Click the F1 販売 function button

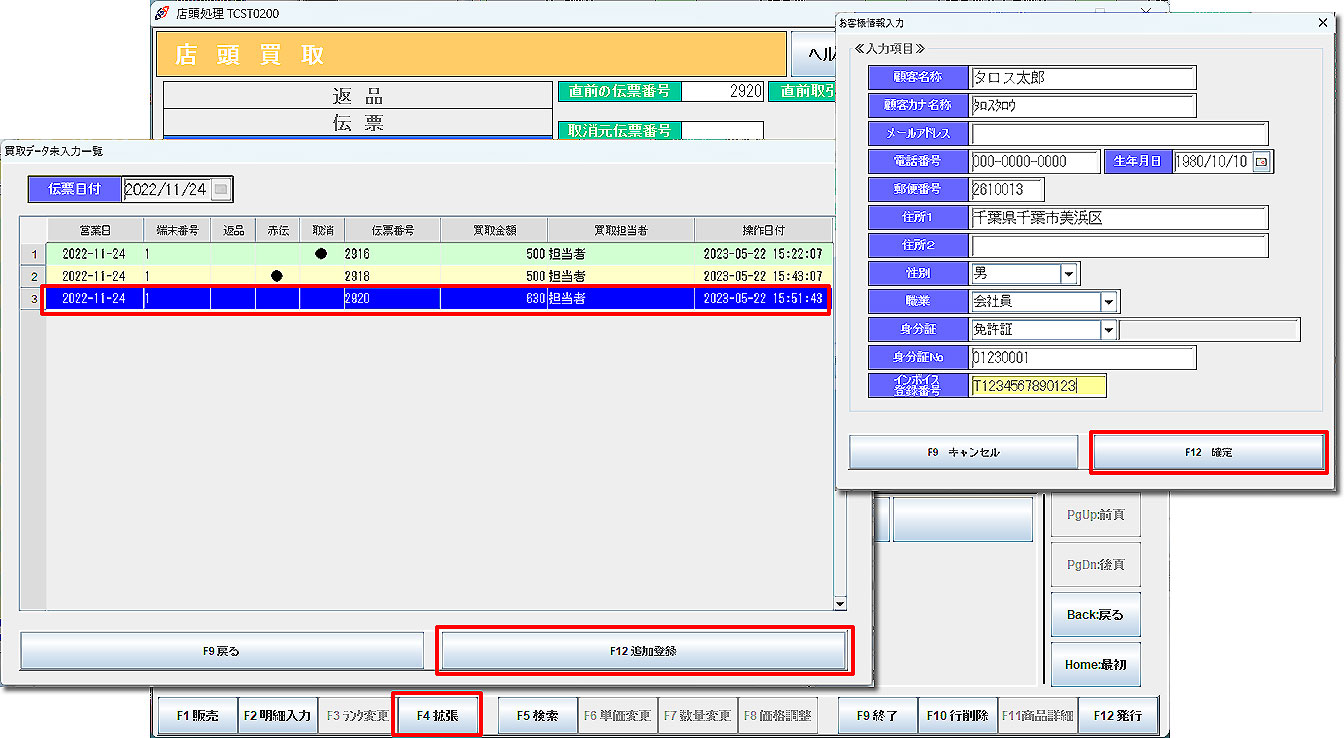coord(197,715)
